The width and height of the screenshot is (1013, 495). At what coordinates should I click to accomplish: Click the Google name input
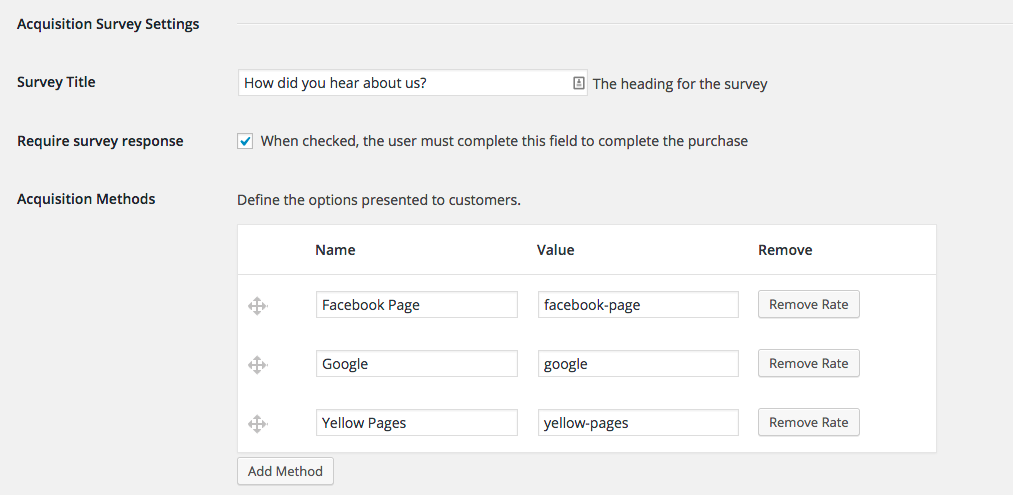click(416, 364)
